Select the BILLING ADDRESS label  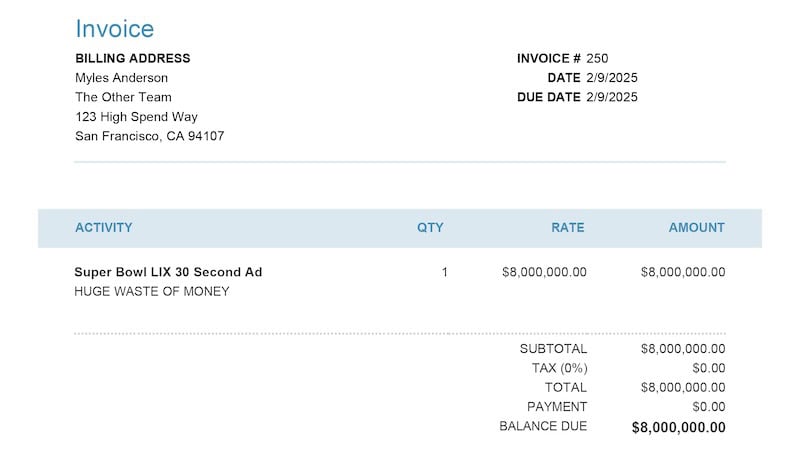[x=132, y=58]
